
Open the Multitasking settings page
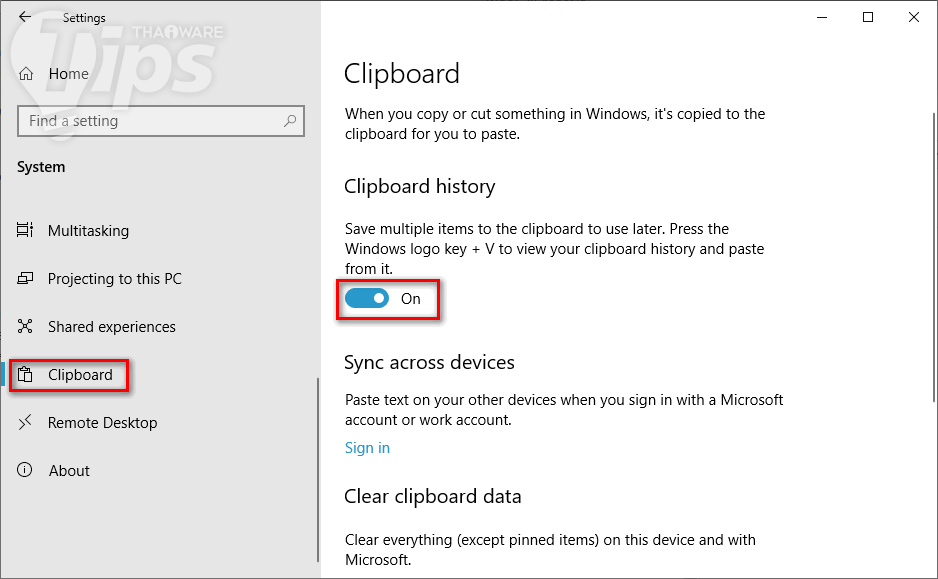pyautogui.click(x=88, y=231)
